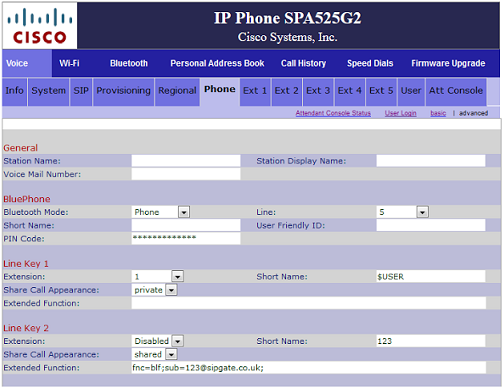
Task: Click the User Friendly ID field
Action: tap(431, 225)
